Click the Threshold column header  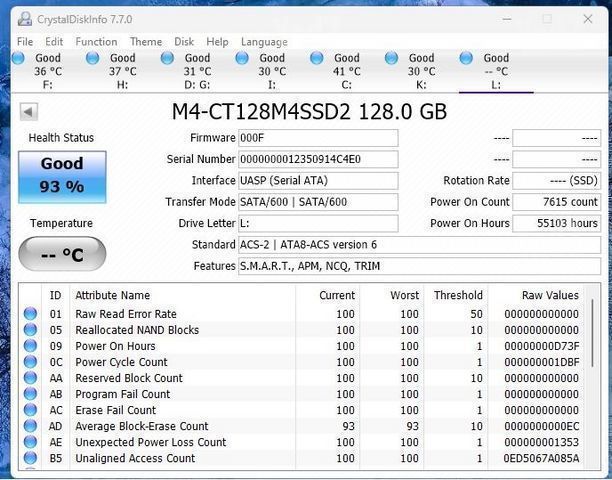click(458, 295)
